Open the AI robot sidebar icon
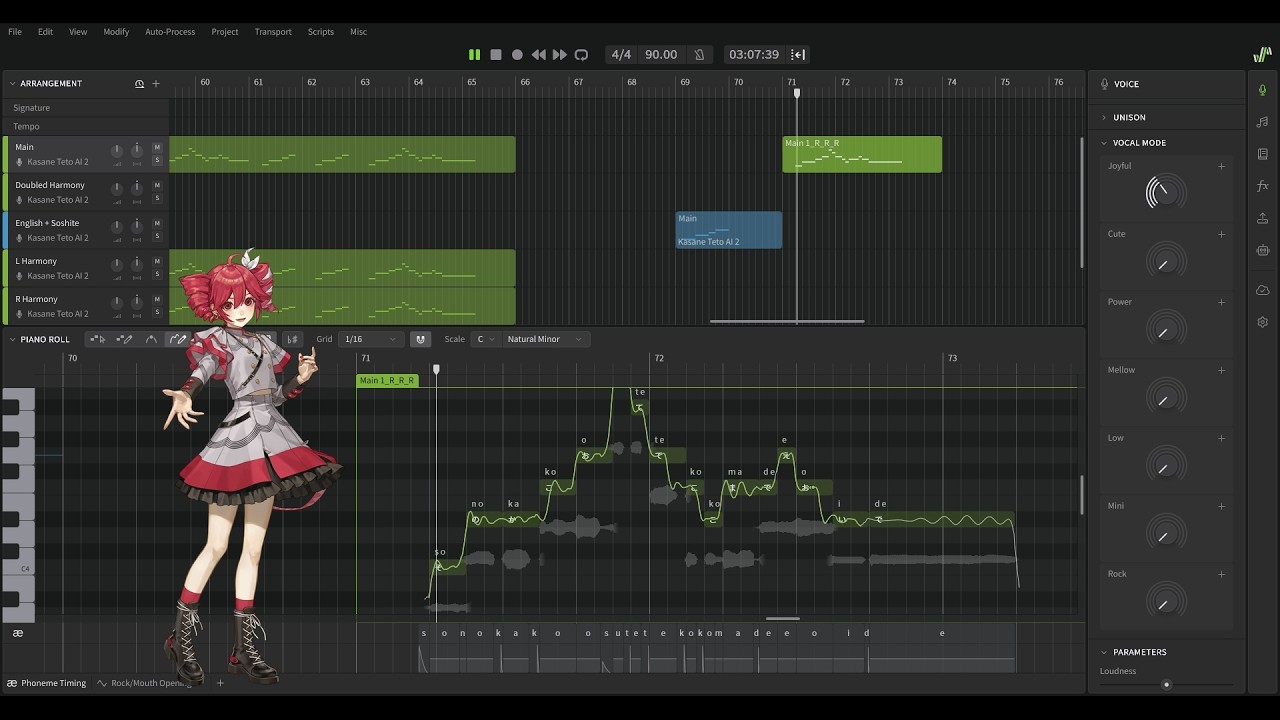The height and width of the screenshot is (720, 1280). 1263,250
